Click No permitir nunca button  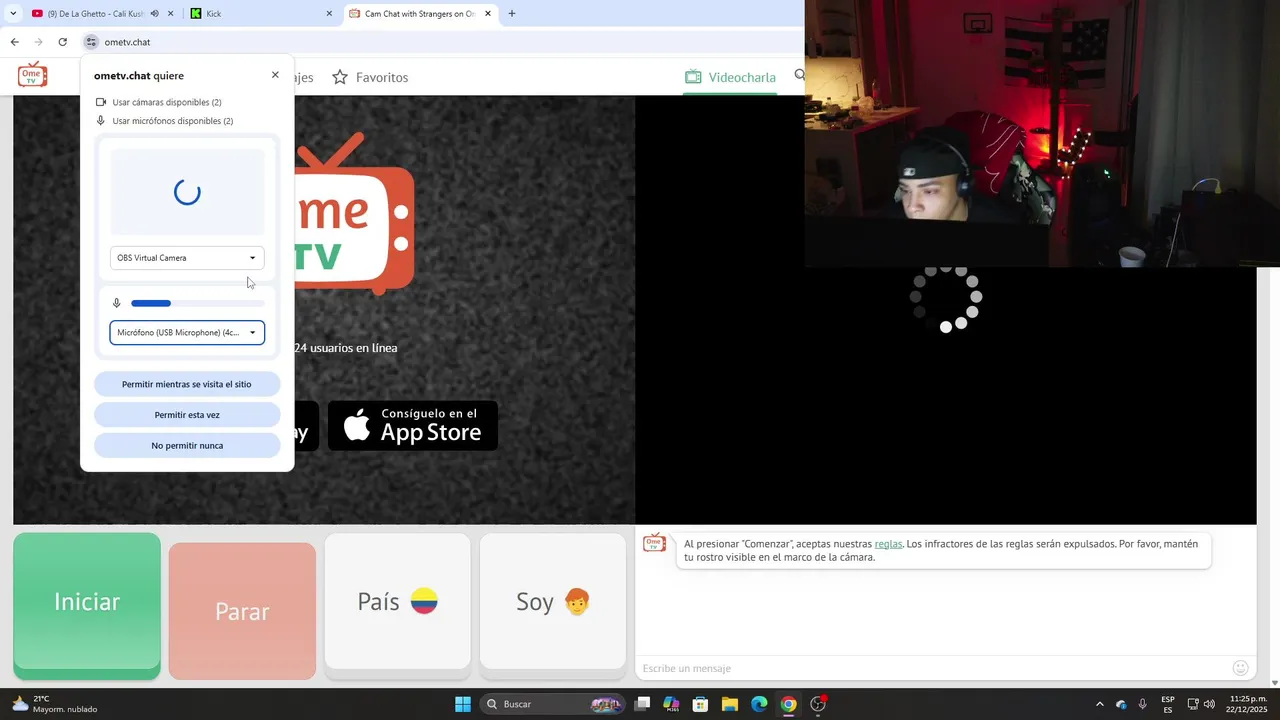(187, 446)
